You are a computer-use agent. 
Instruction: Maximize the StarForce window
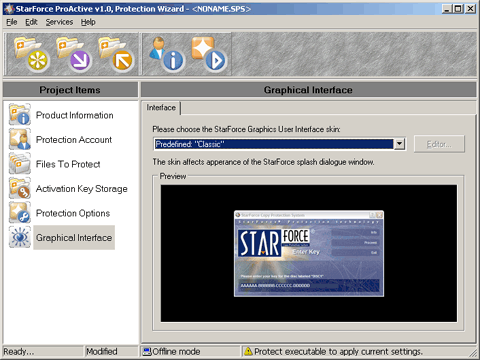458,9
